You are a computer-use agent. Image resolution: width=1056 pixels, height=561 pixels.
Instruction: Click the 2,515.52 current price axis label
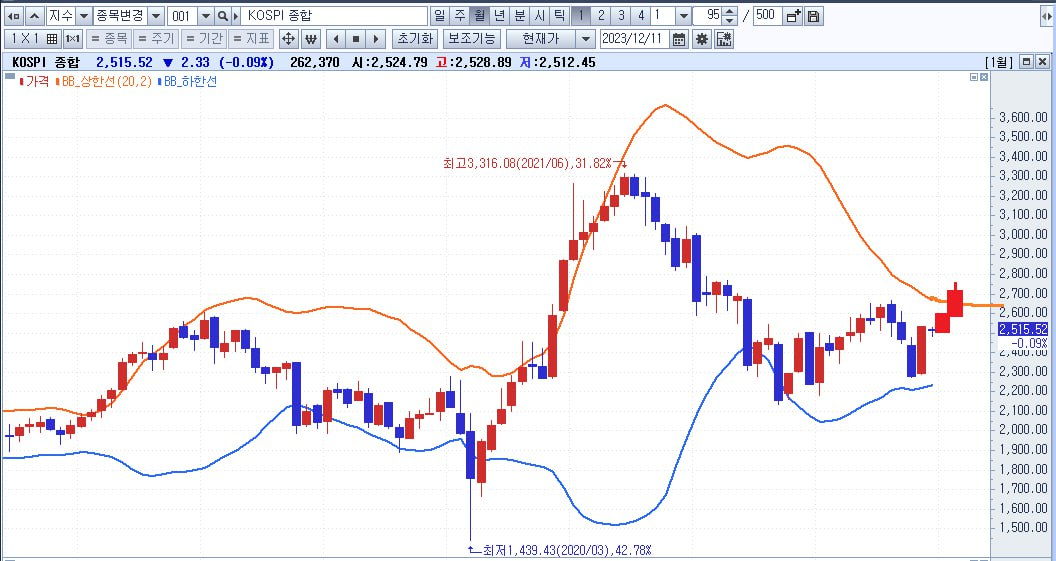pyautogui.click(x=1024, y=329)
